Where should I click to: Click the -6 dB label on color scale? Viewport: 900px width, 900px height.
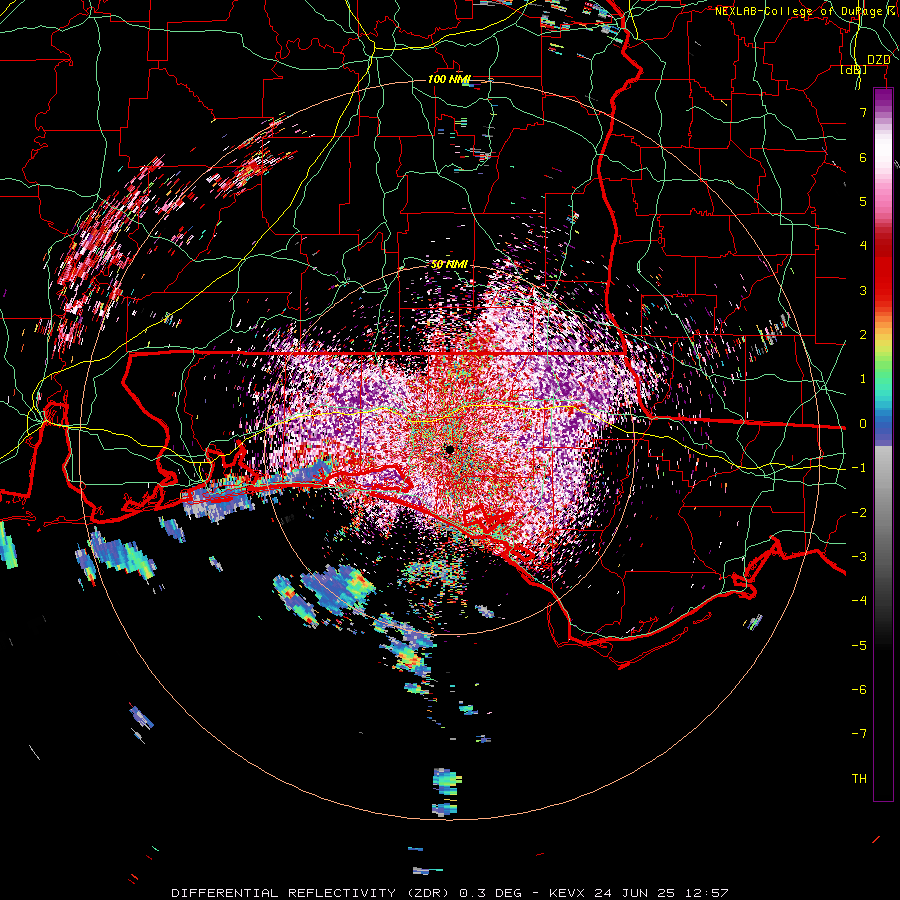pyautogui.click(x=859, y=690)
